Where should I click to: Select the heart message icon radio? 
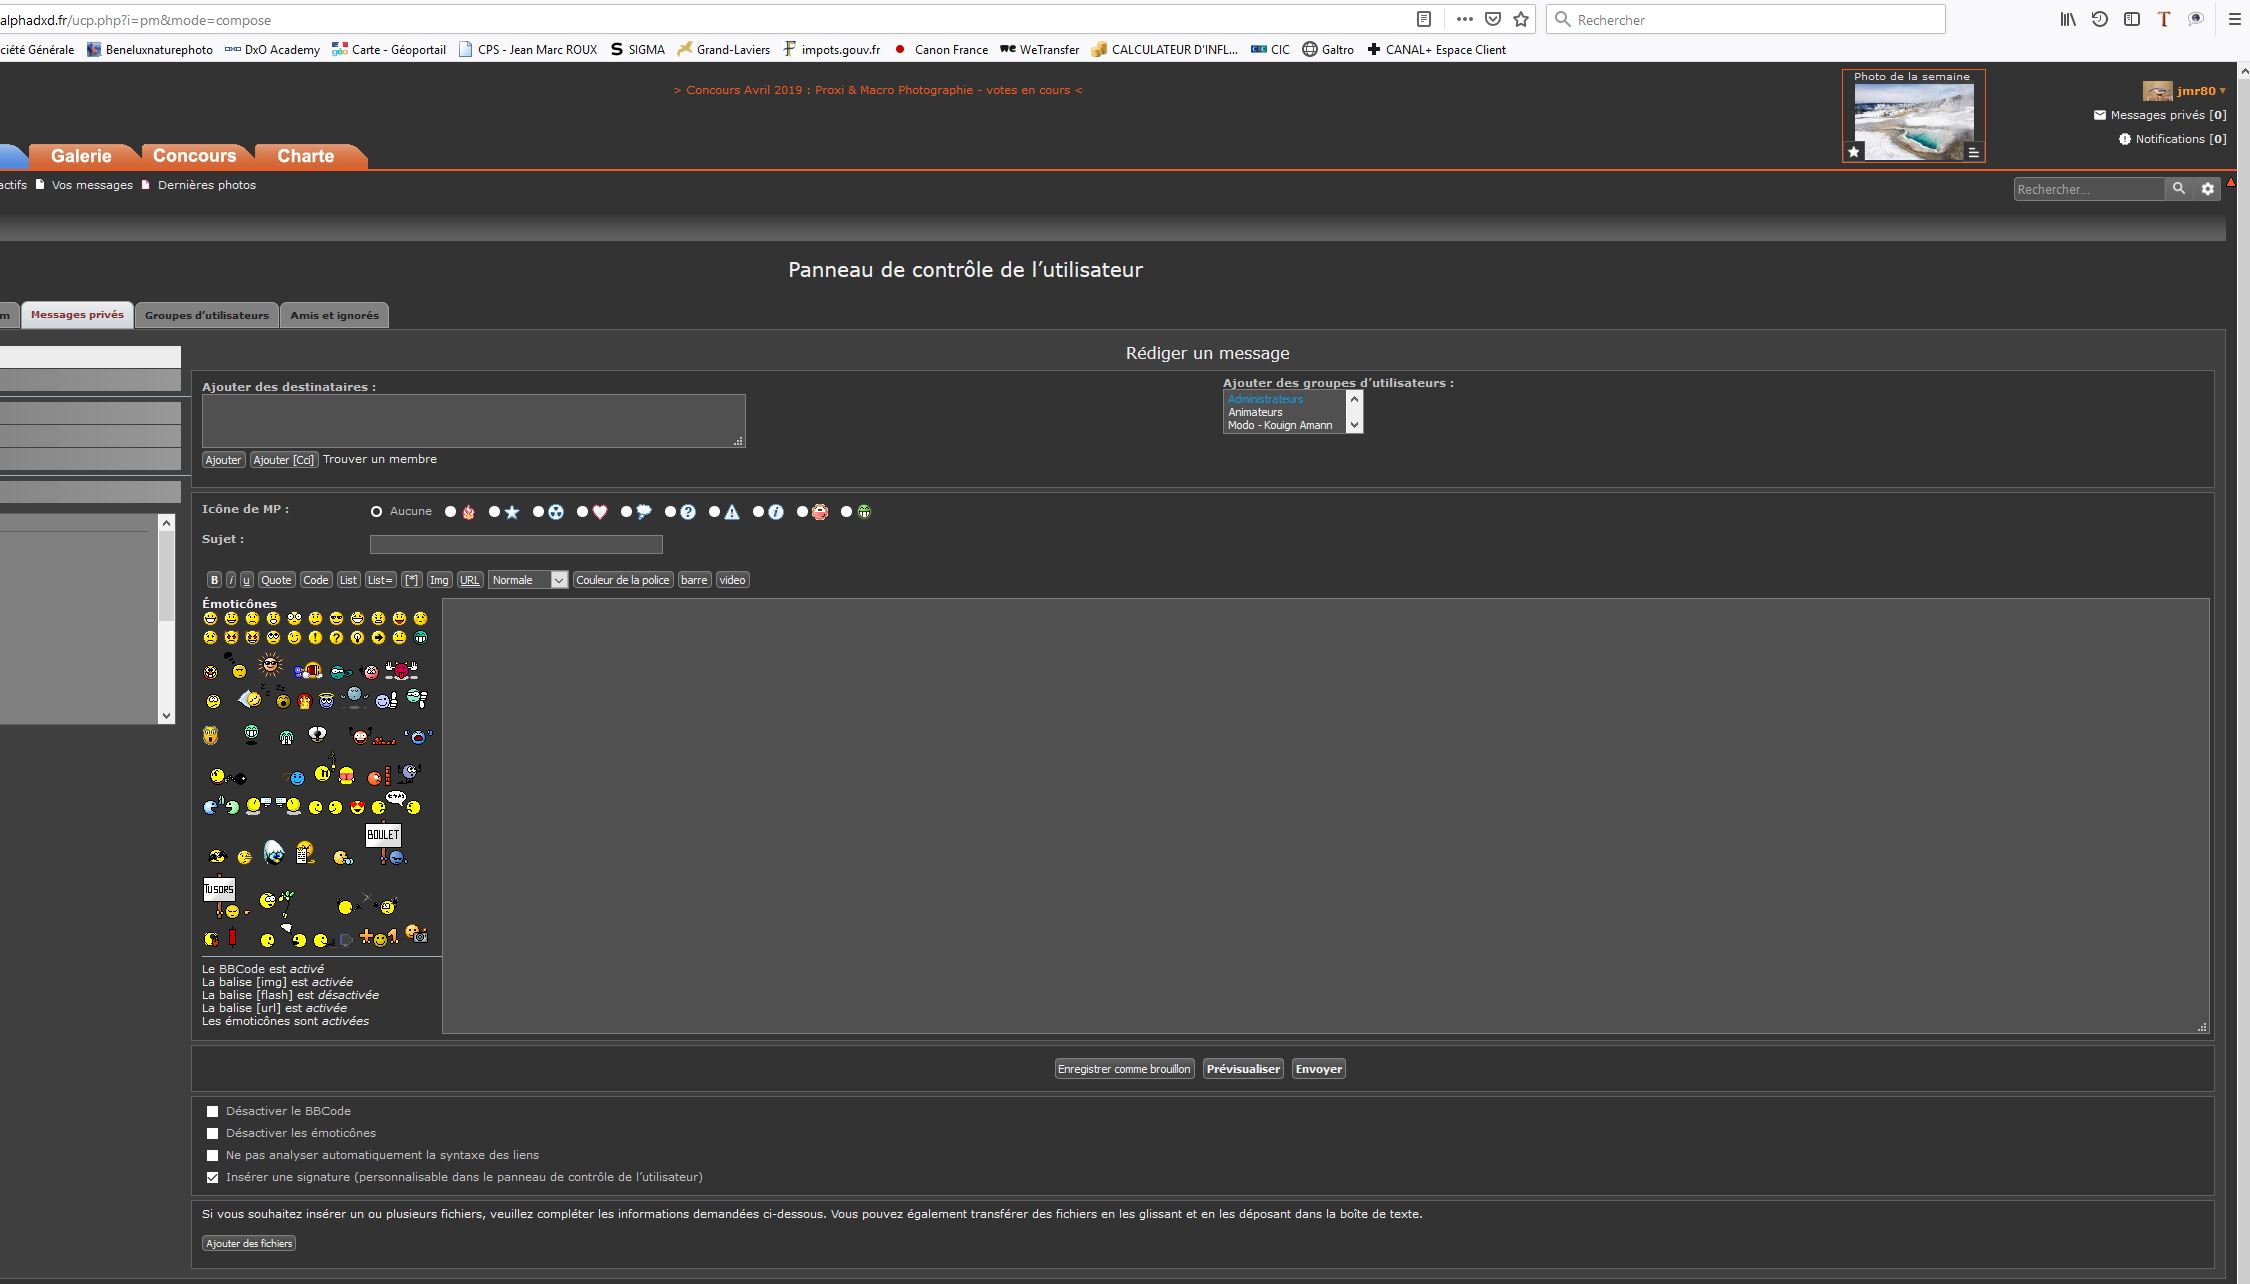582,512
